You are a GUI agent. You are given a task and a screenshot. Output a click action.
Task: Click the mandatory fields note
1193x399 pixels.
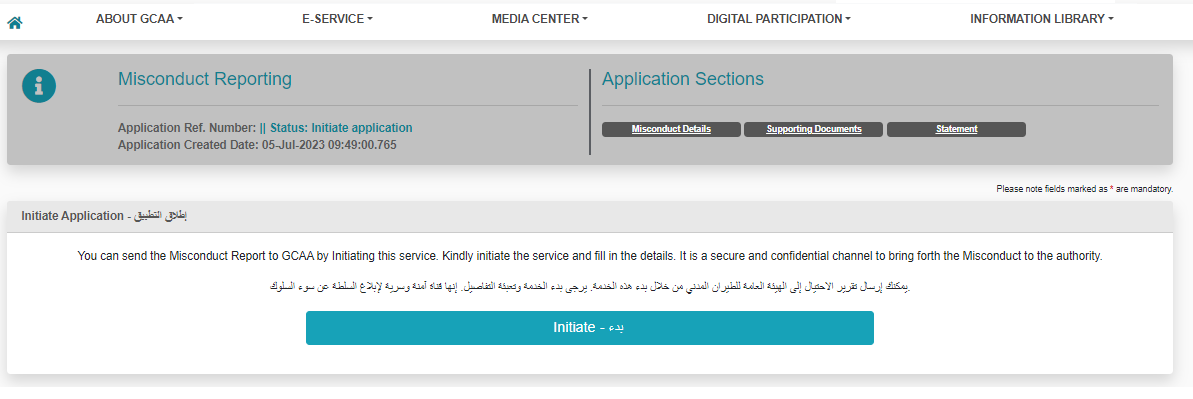click(x=1084, y=189)
